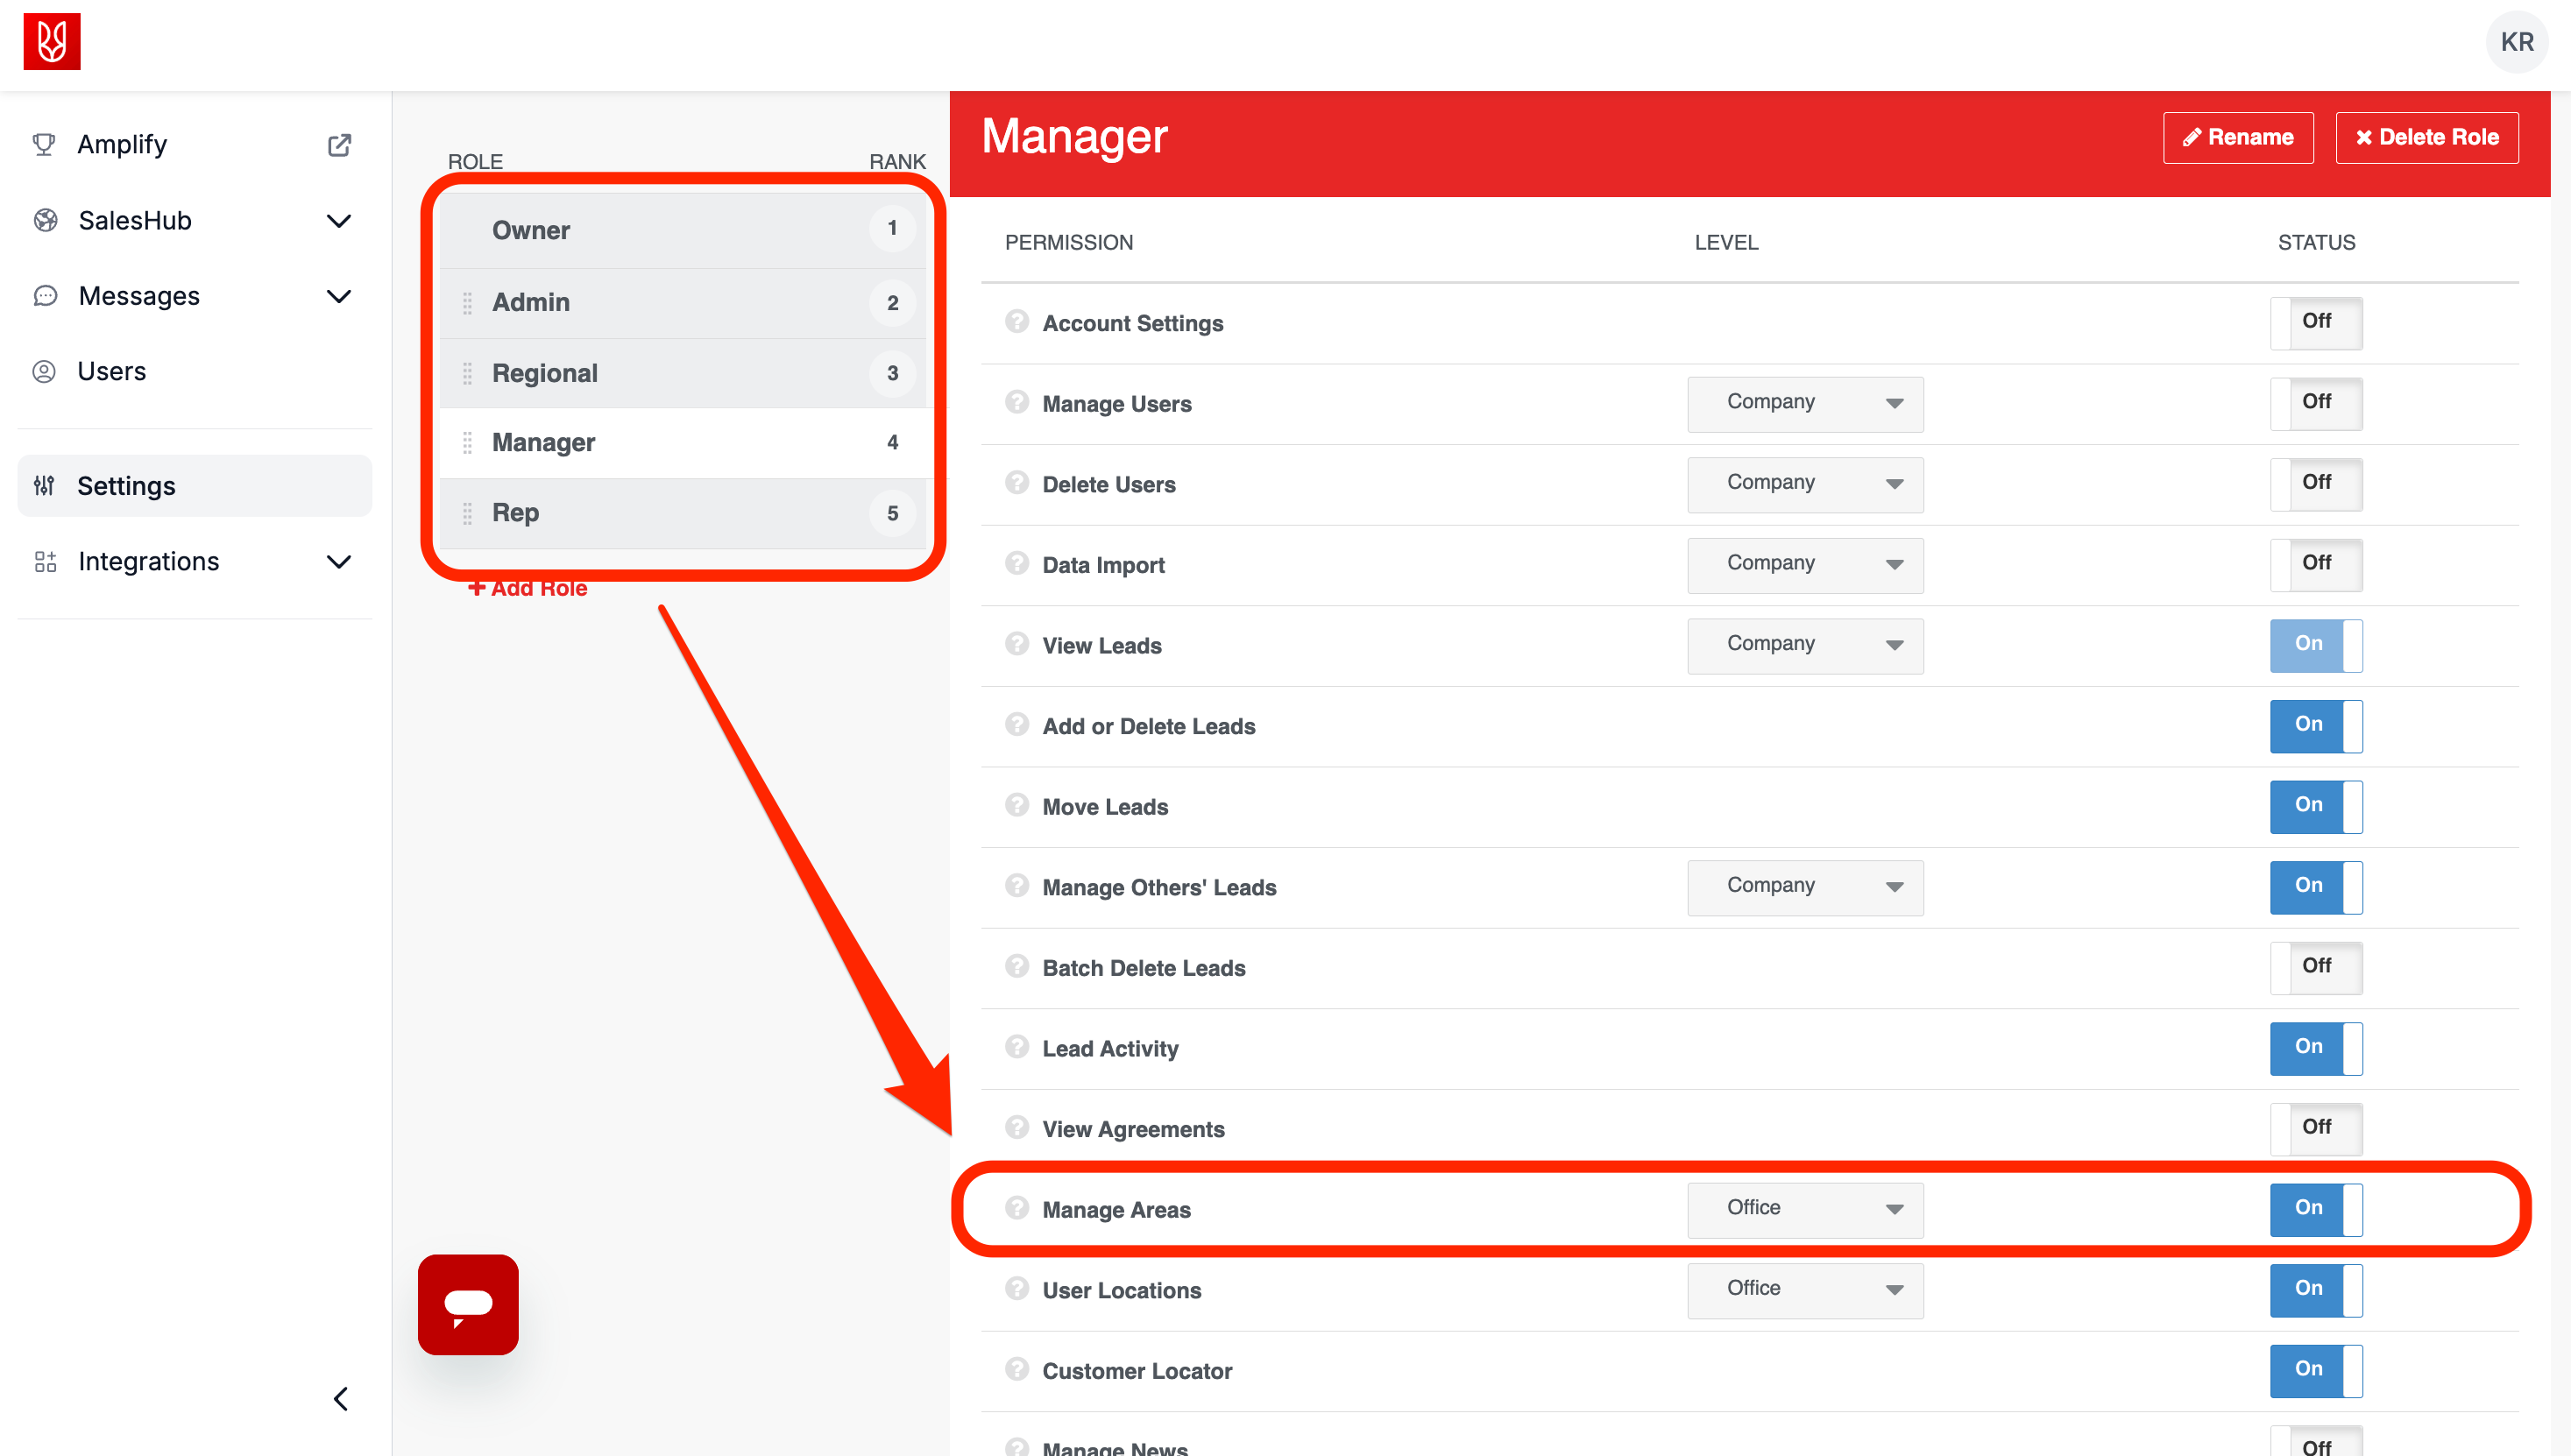The width and height of the screenshot is (2571, 1456).
Task: Turn off the Manage Areas toggle
Action: click(2315, 1209)
